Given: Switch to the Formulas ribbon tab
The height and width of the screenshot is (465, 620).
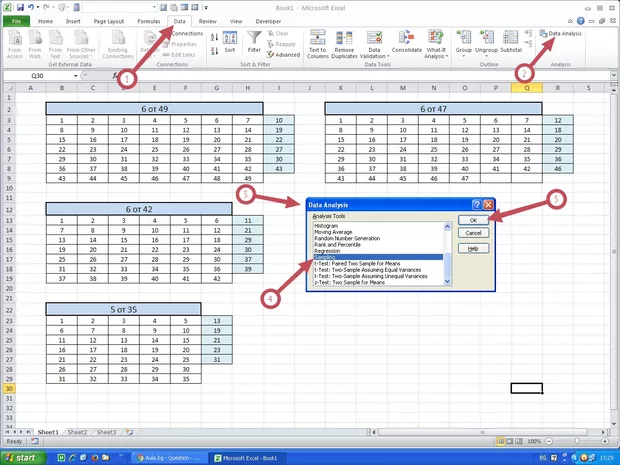Looking at the screenshot, I should pyautogui.click(x=148, y=20).
